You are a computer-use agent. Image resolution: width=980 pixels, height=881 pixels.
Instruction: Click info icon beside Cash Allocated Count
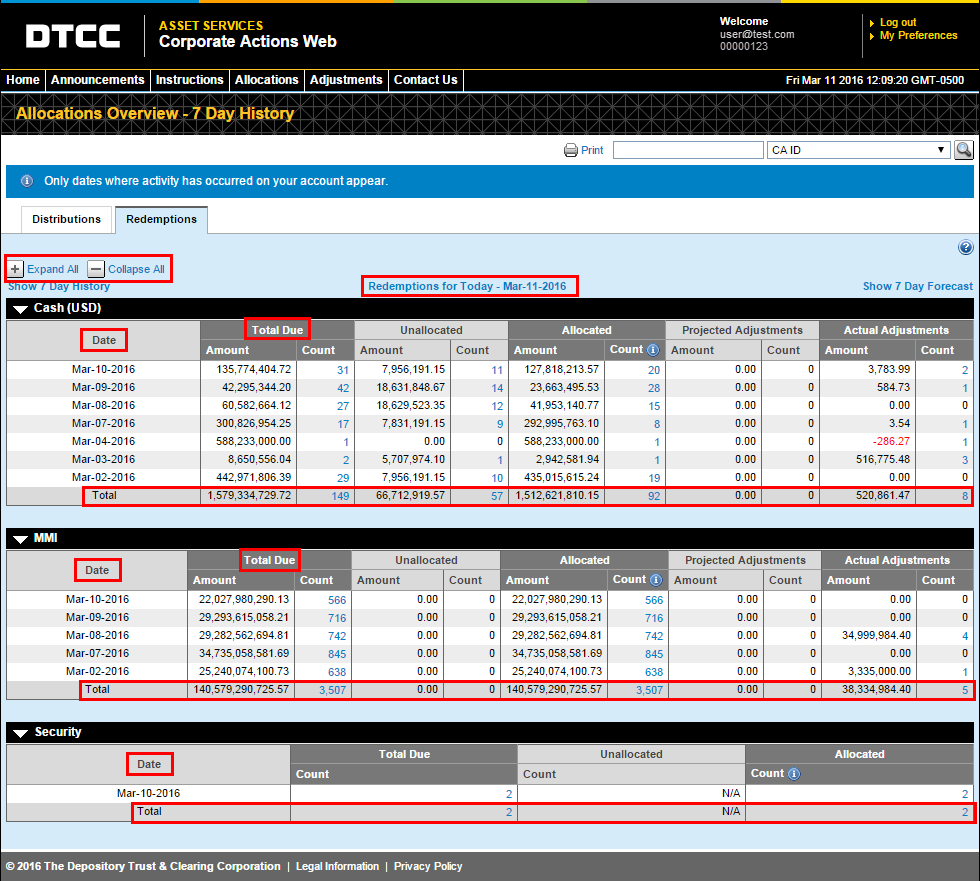(x=653, y=350)
